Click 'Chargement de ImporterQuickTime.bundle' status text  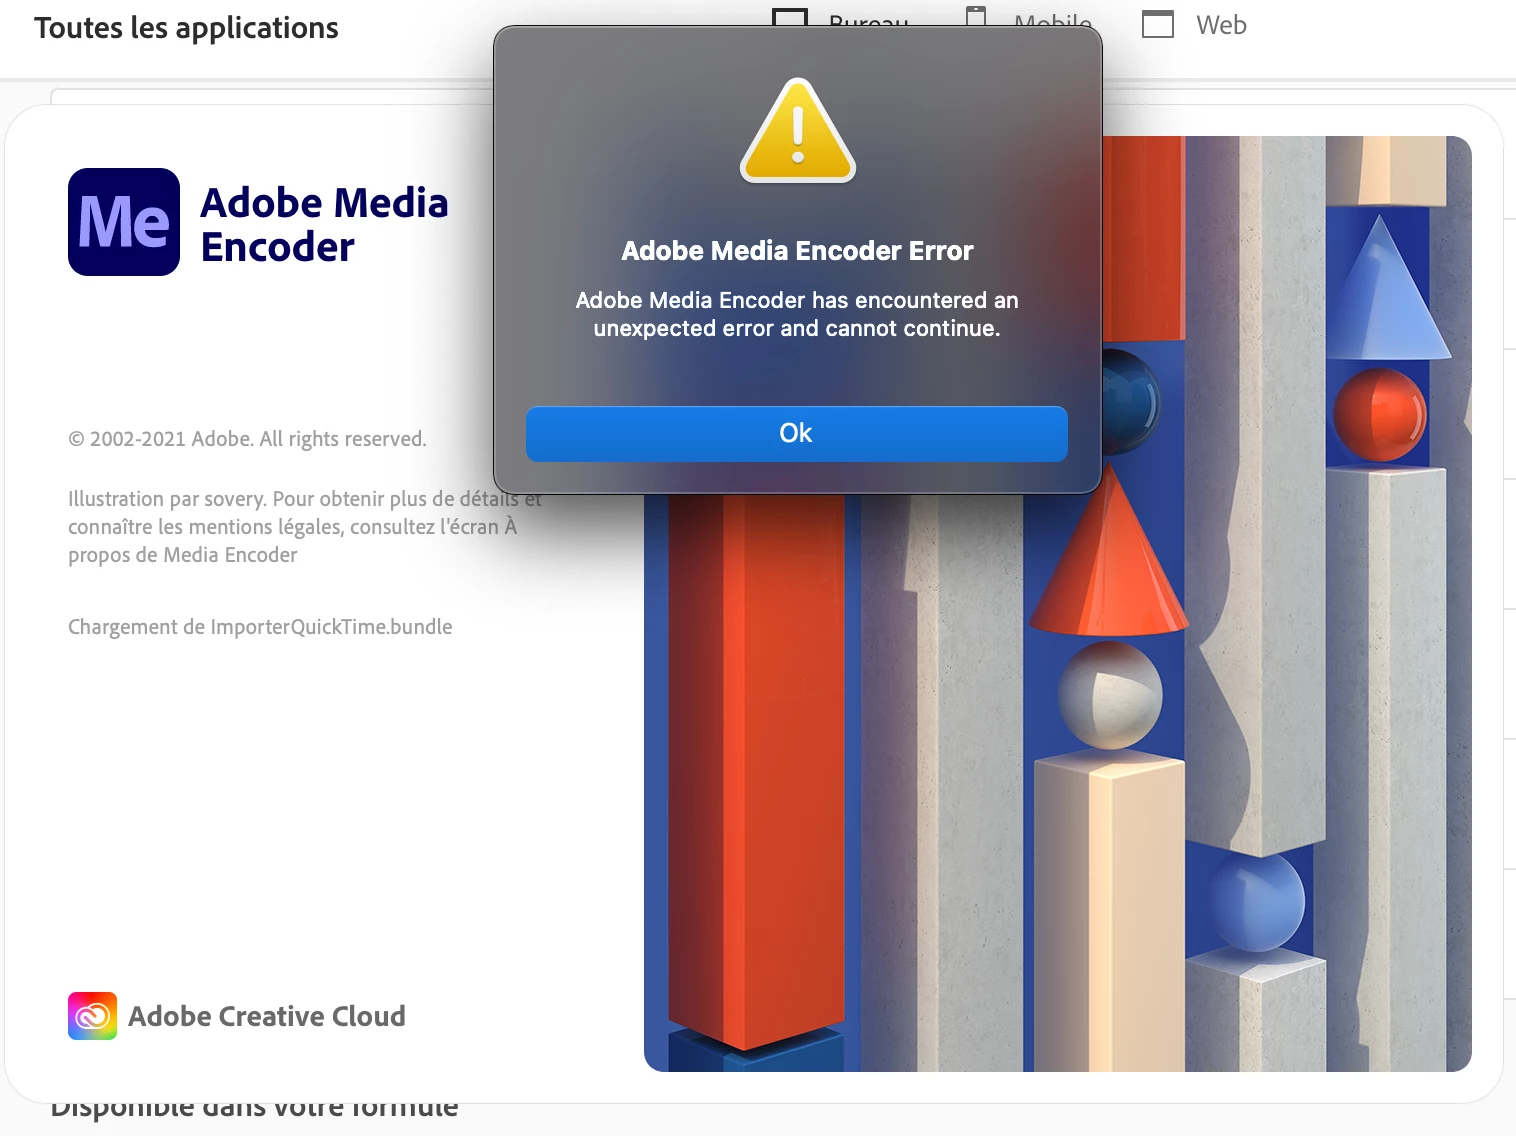pos(260,627)
